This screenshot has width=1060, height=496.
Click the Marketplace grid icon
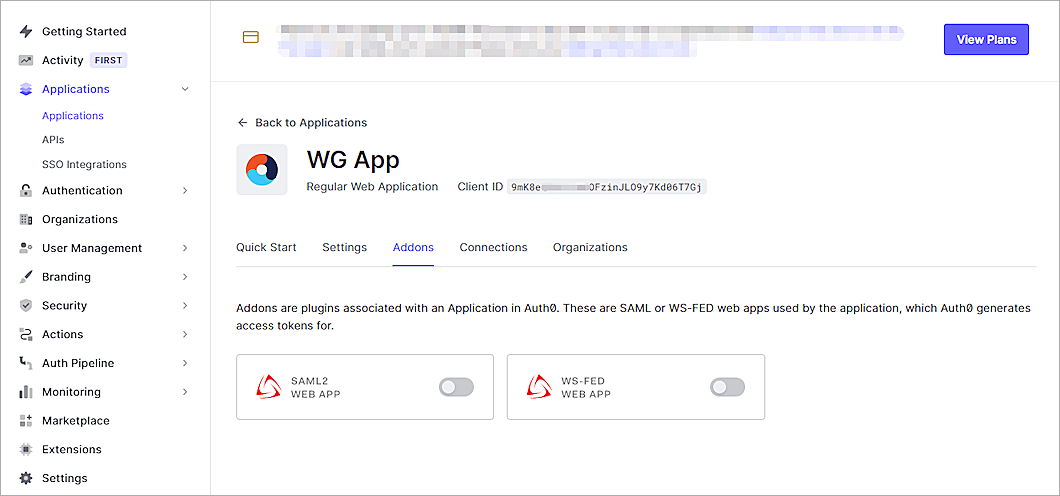click(26, 420)
